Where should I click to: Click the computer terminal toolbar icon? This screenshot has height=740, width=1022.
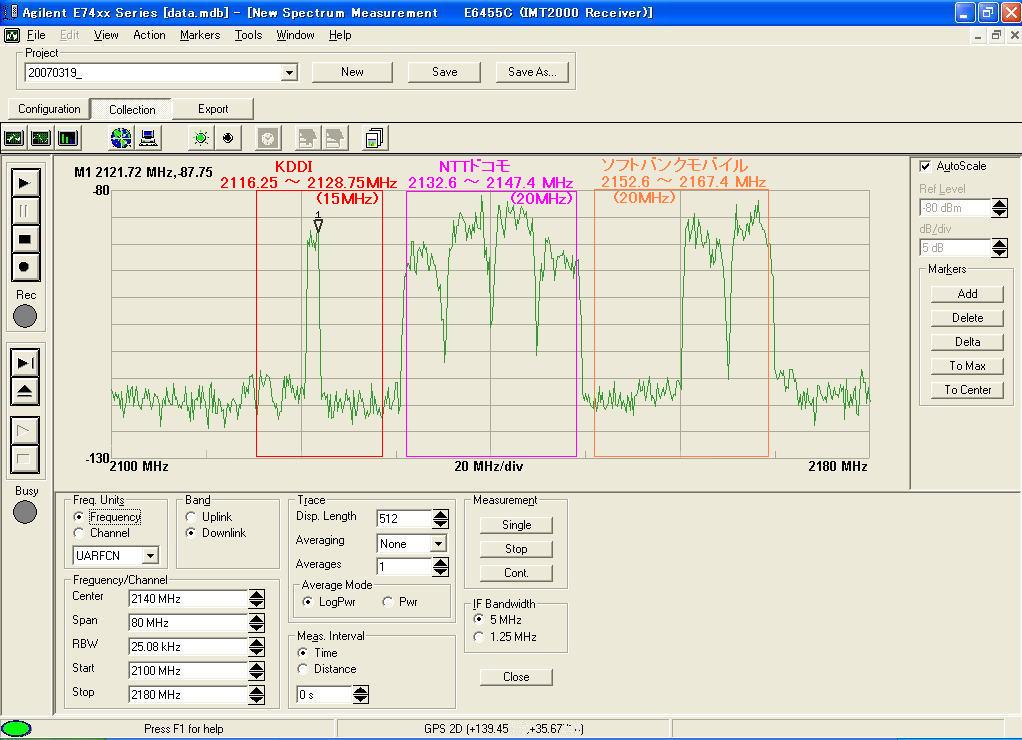[x=149, y=138]
